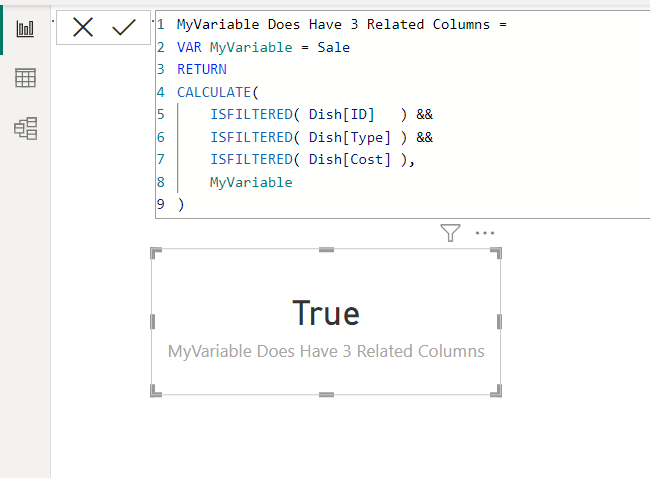This screenshot has width=650, height=478.
Task: Switch to Report view in left sidebar
Action: click(x=25, y=27)
